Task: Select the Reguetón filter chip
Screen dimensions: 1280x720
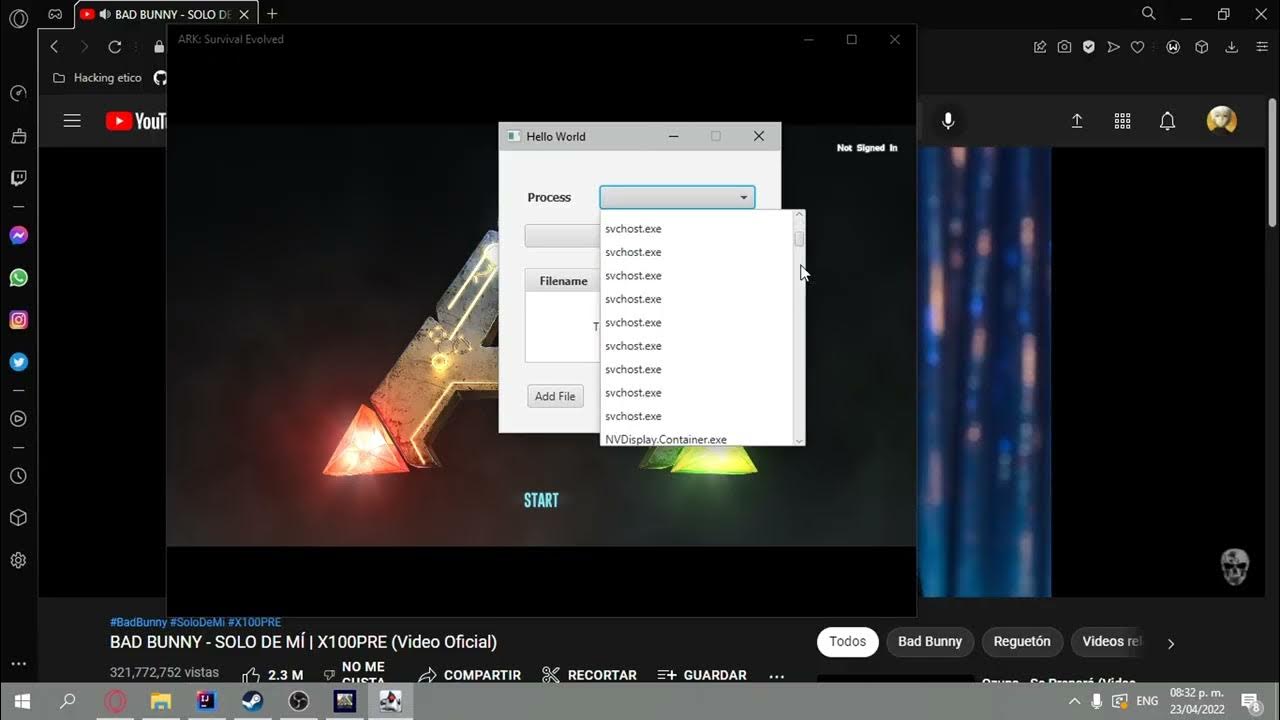Action: [x=1022, y=641]
